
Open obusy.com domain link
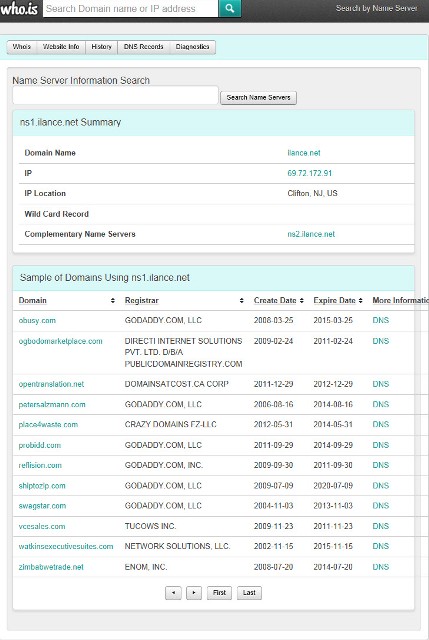tap(37, 320)
